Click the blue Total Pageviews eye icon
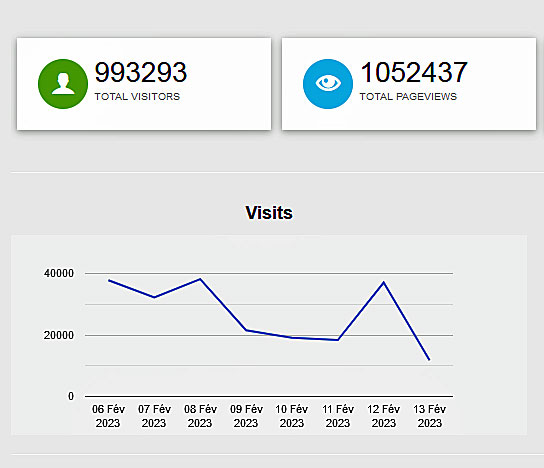Image resolution: width=544 pixels, height=468 pixels. [328, 84]
